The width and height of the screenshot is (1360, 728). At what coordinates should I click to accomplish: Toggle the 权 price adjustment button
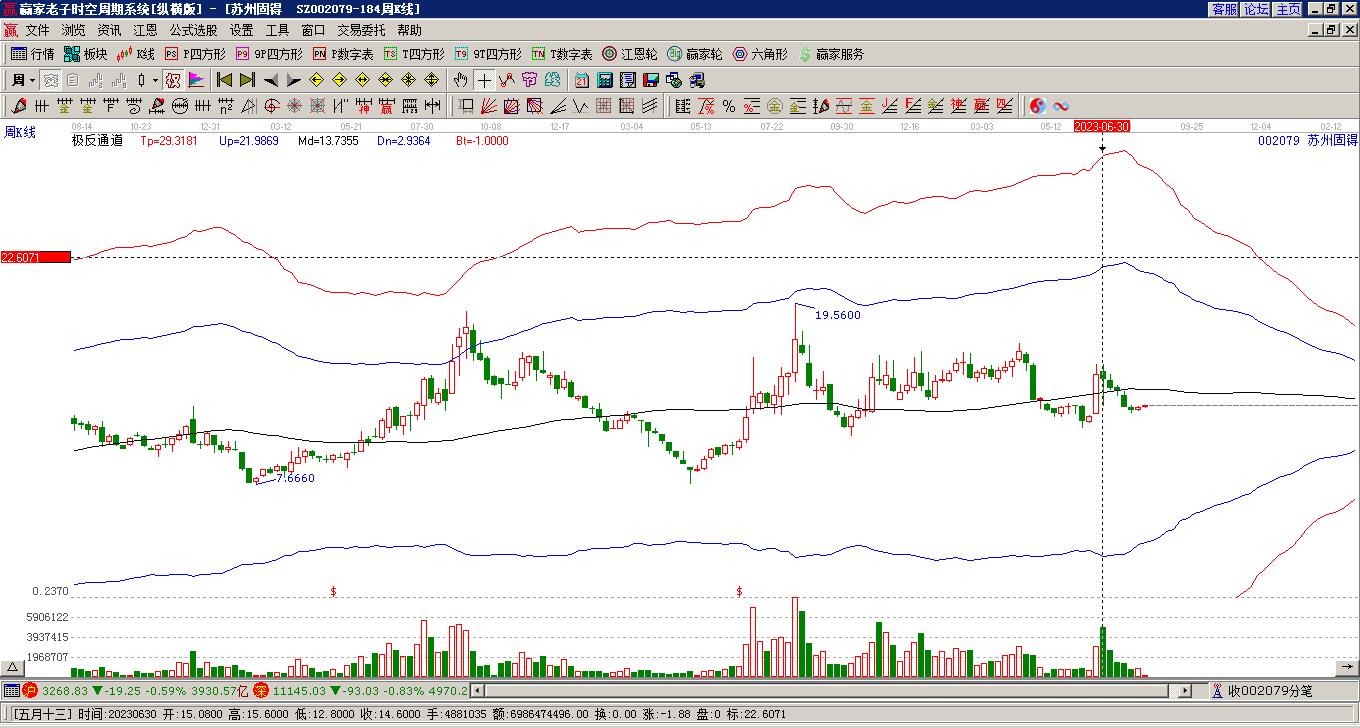click(173, 80)
